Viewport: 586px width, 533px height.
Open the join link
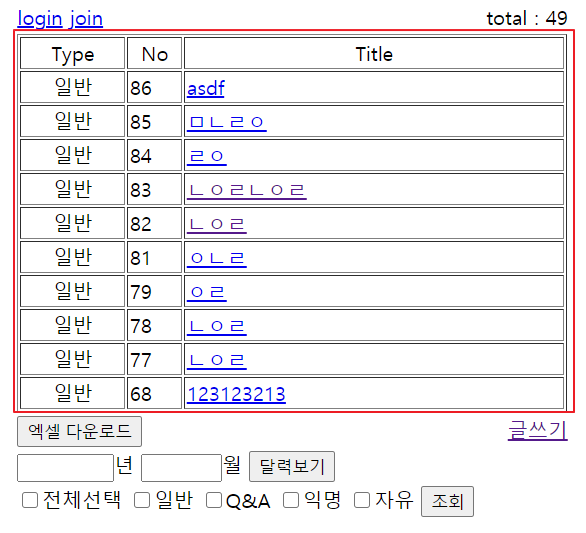pyautogui.click(x=86, y=18)
